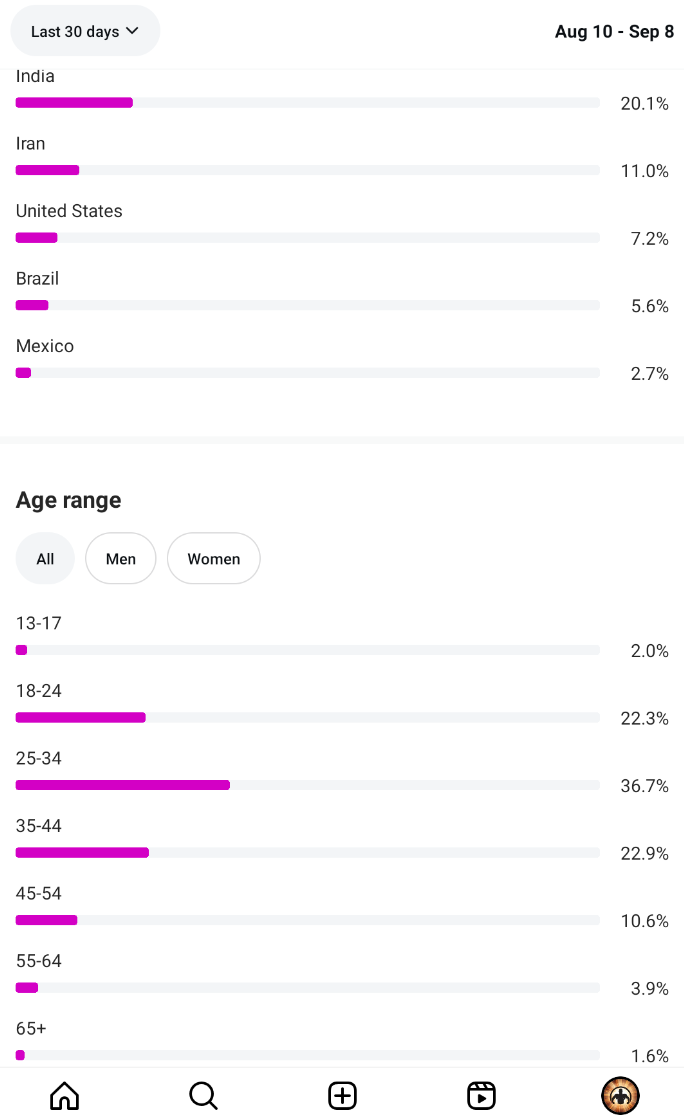The width and height of the screenshot is (684, 1115).
Task: Click the United States country label
Action: point(69,211)
